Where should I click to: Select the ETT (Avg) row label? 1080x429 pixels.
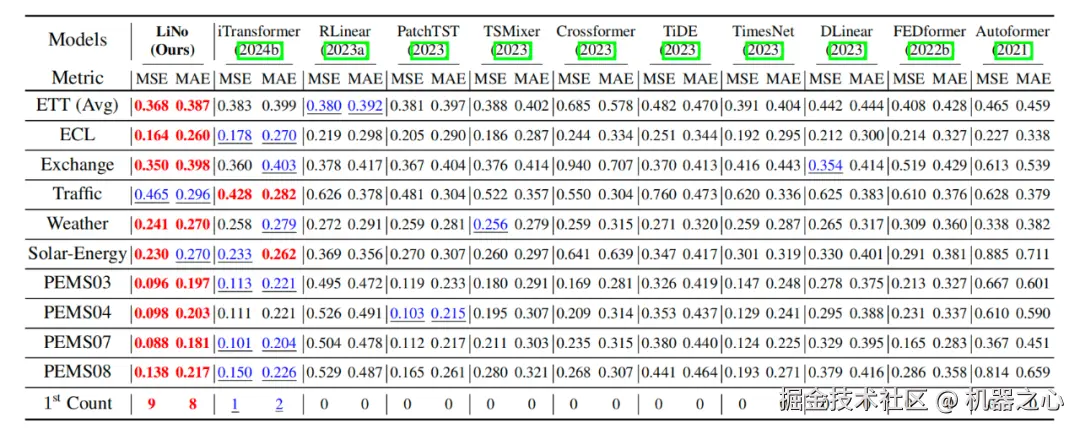(x=78, y=106)
